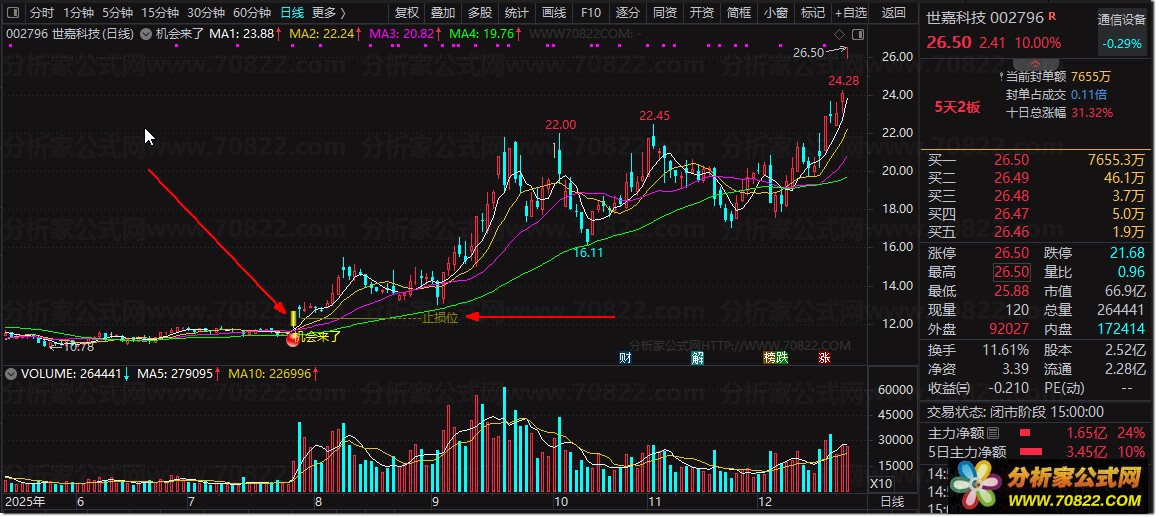
Task: Click the 机会来了 red signal ball
Action: 292,339
